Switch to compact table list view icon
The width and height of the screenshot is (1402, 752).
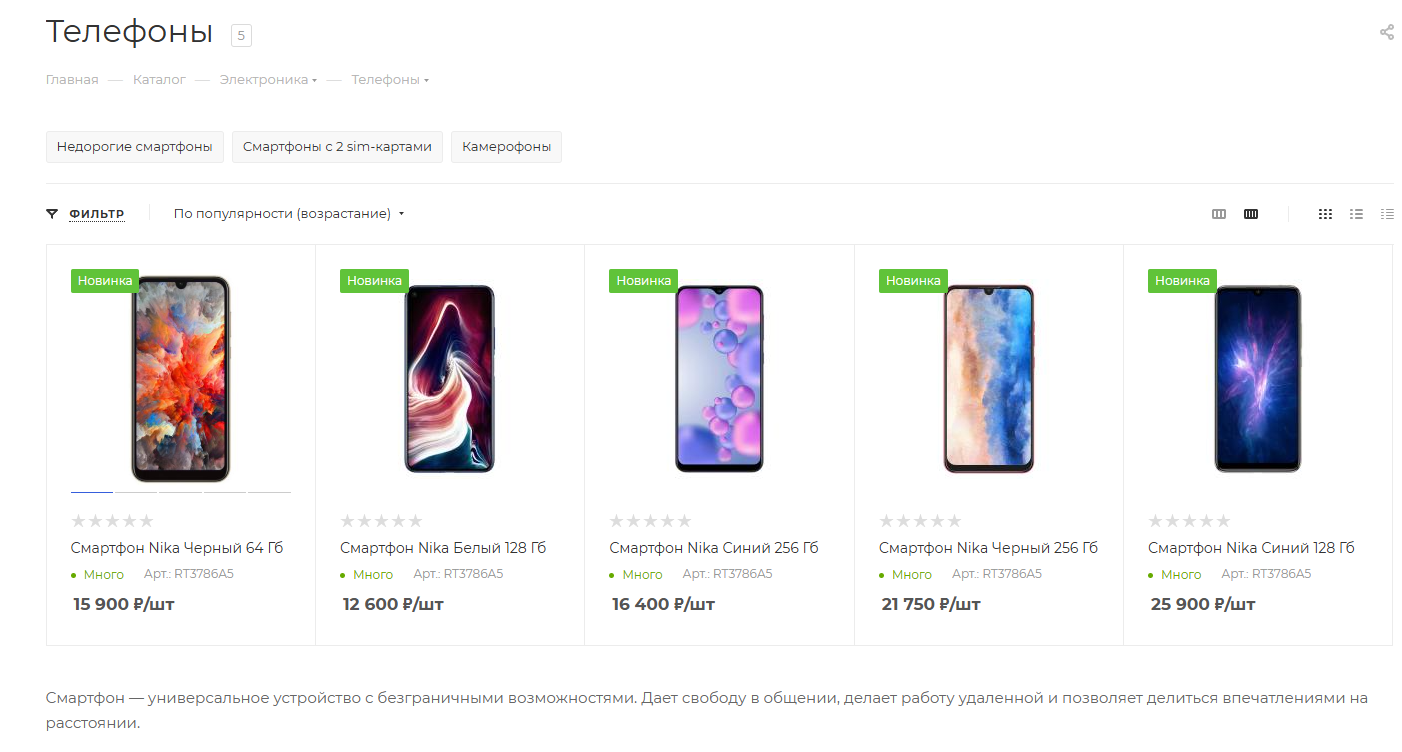1387,214
